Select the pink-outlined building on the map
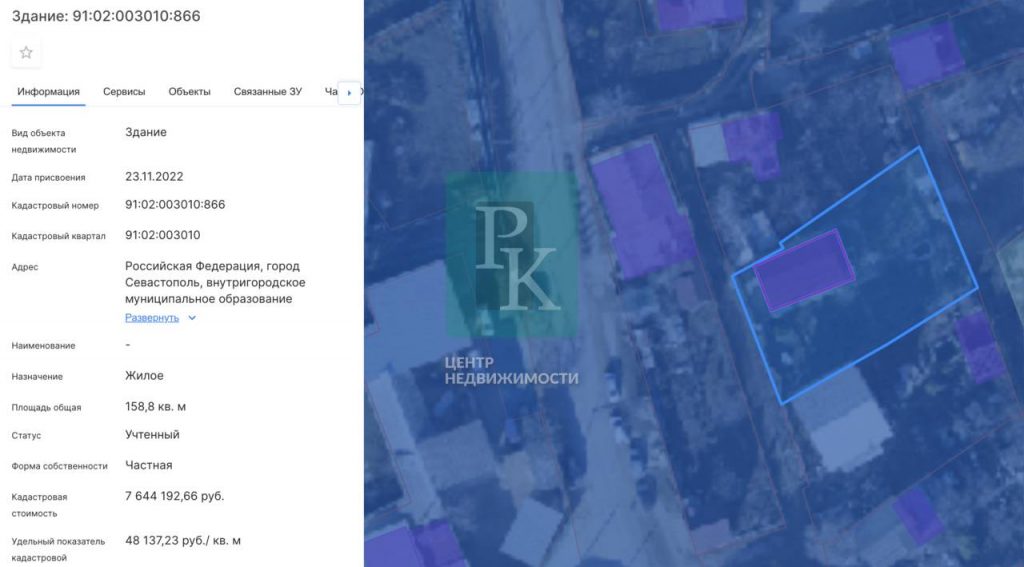1024x567 pixels. coord(804,270)
